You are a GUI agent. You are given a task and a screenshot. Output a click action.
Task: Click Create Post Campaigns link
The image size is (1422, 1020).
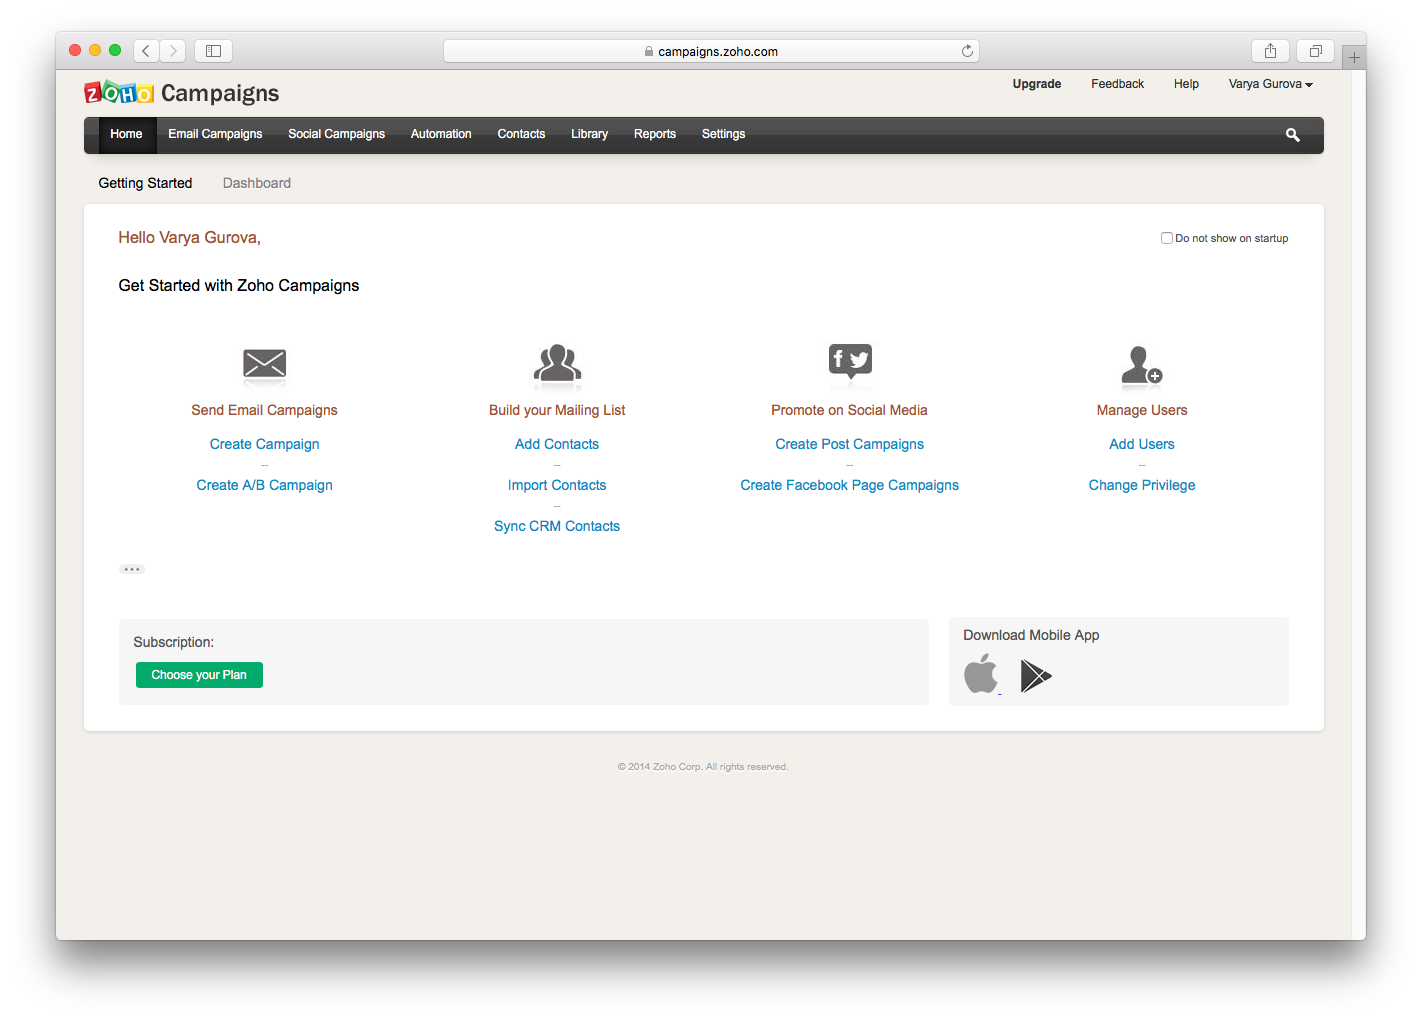click(x=850, y=444)
